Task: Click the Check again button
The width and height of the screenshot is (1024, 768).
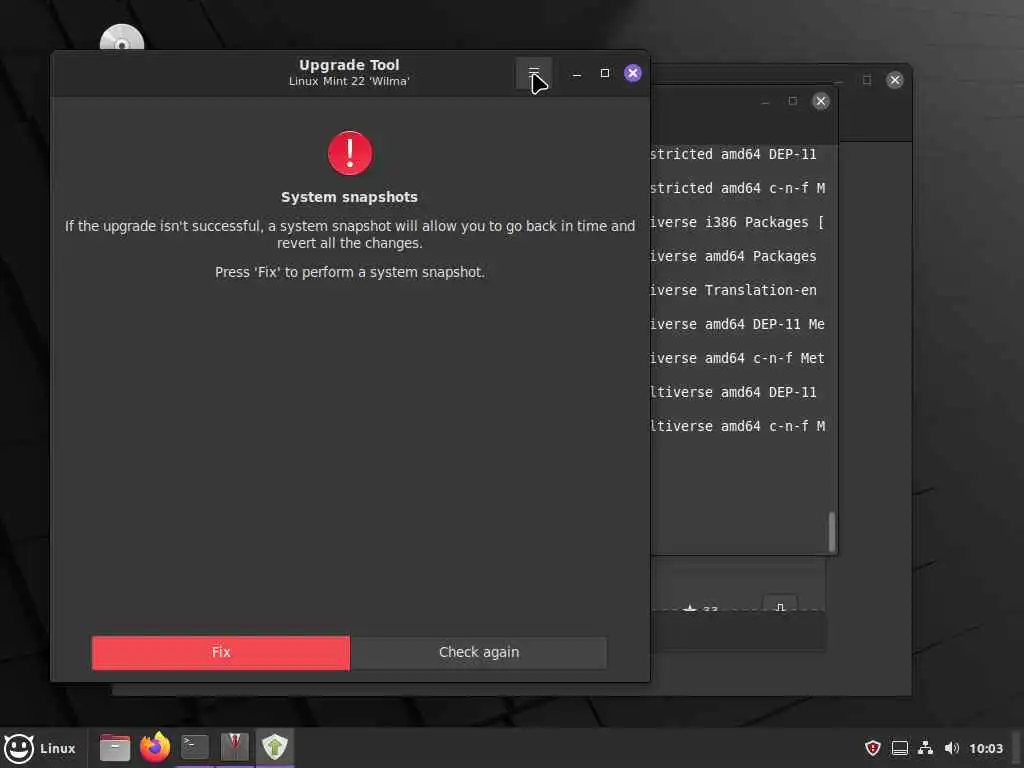Action: click(479, 652)
